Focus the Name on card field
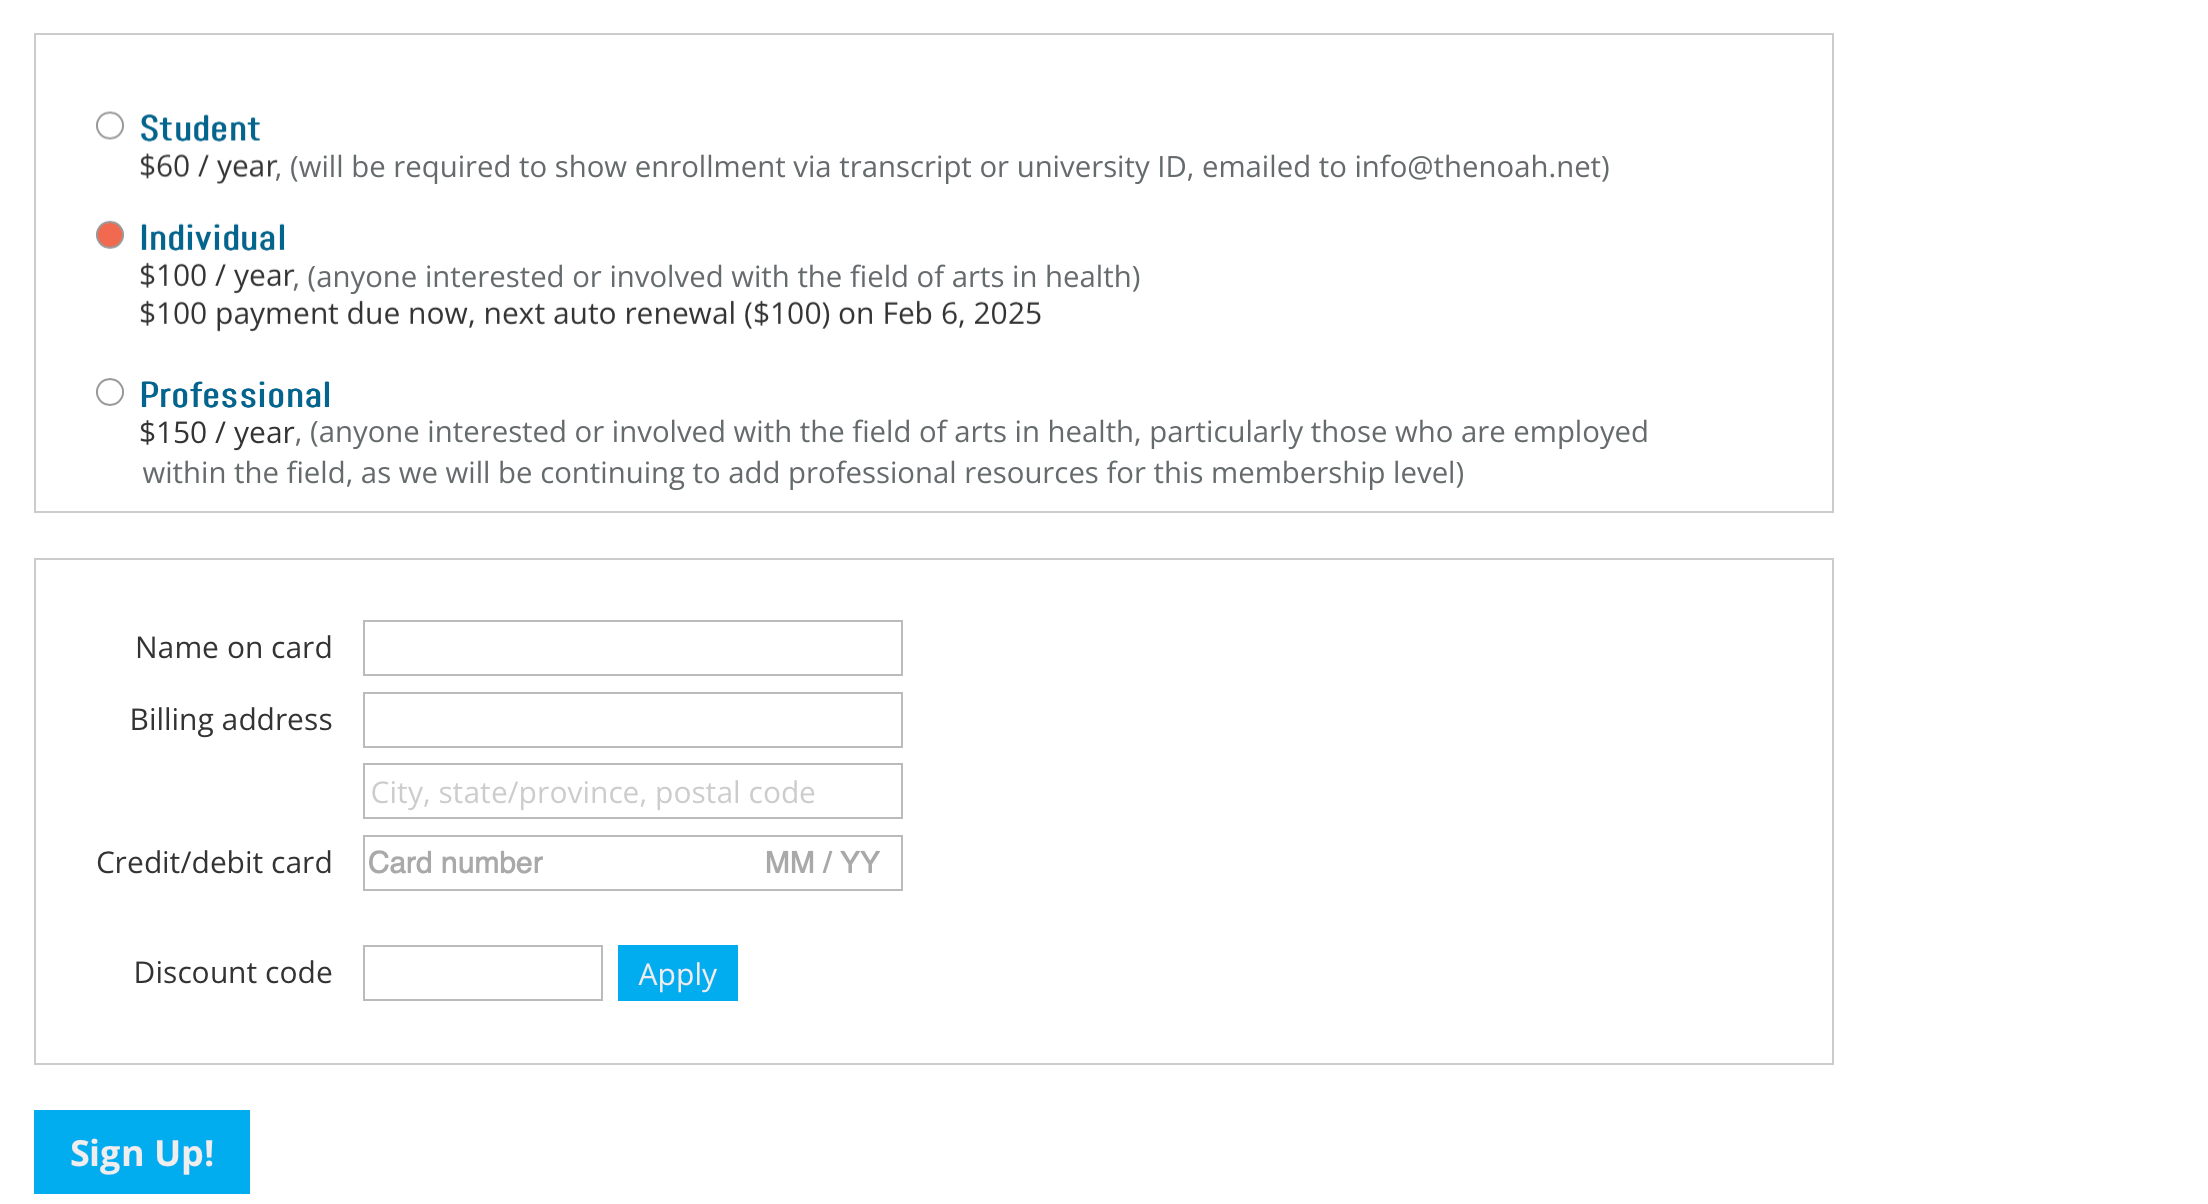The height and width of the screenshot is (1204, 2208). click(x=633, y=648)
